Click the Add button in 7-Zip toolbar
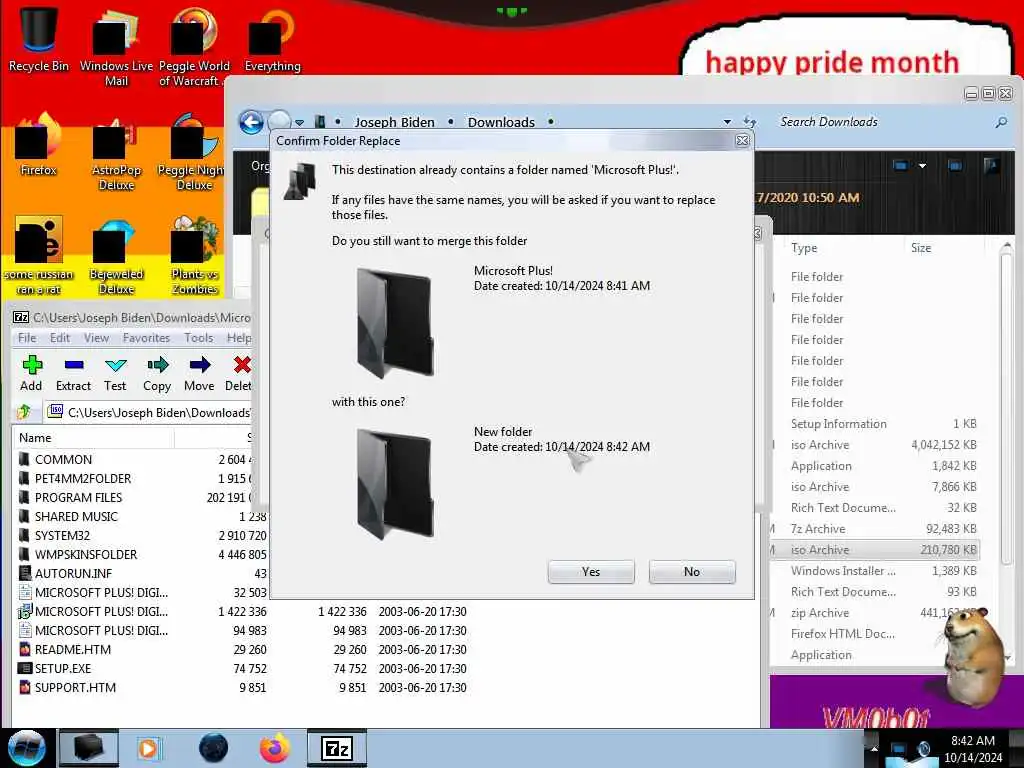The width and height of the screenshot is (1024, 768). [x=31, y=374]
